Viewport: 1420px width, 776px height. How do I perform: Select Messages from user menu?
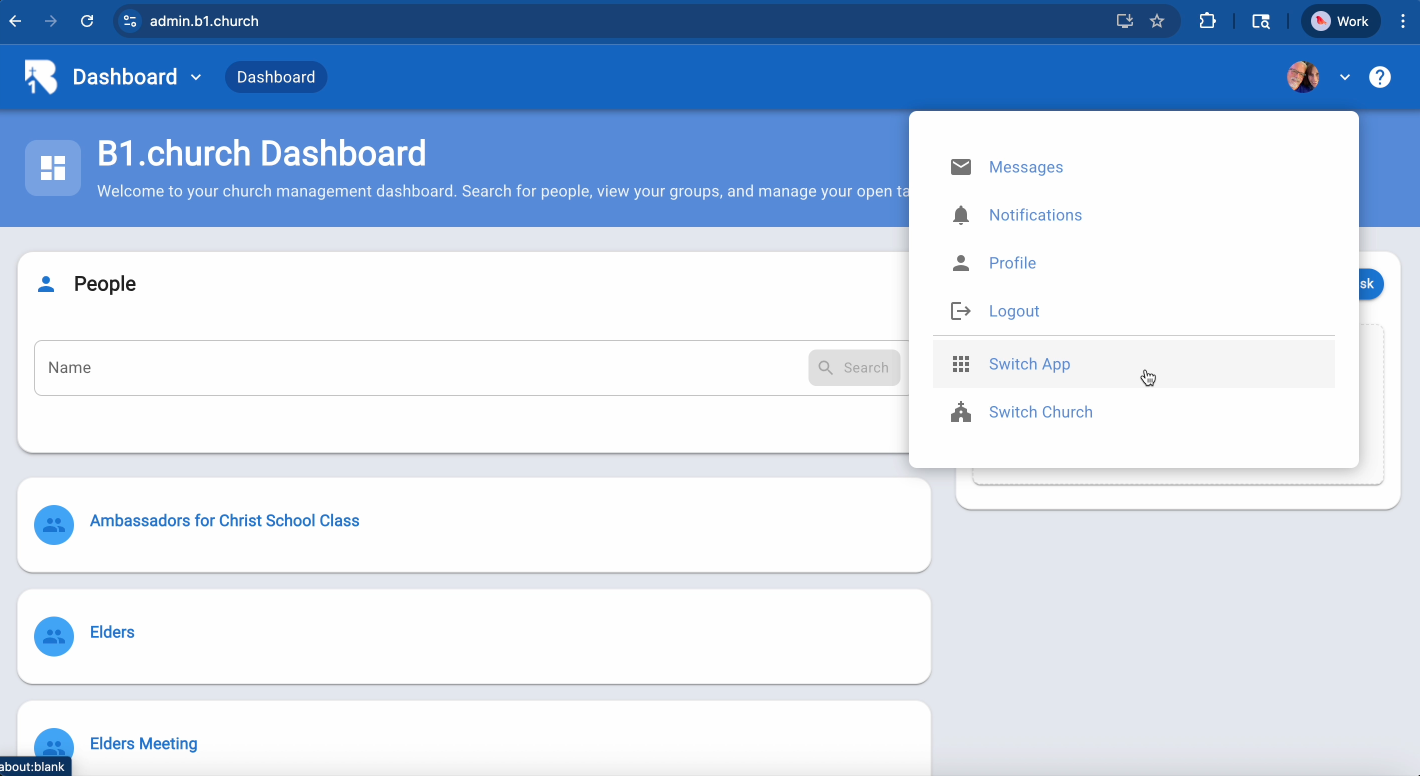pos(1026,167)
